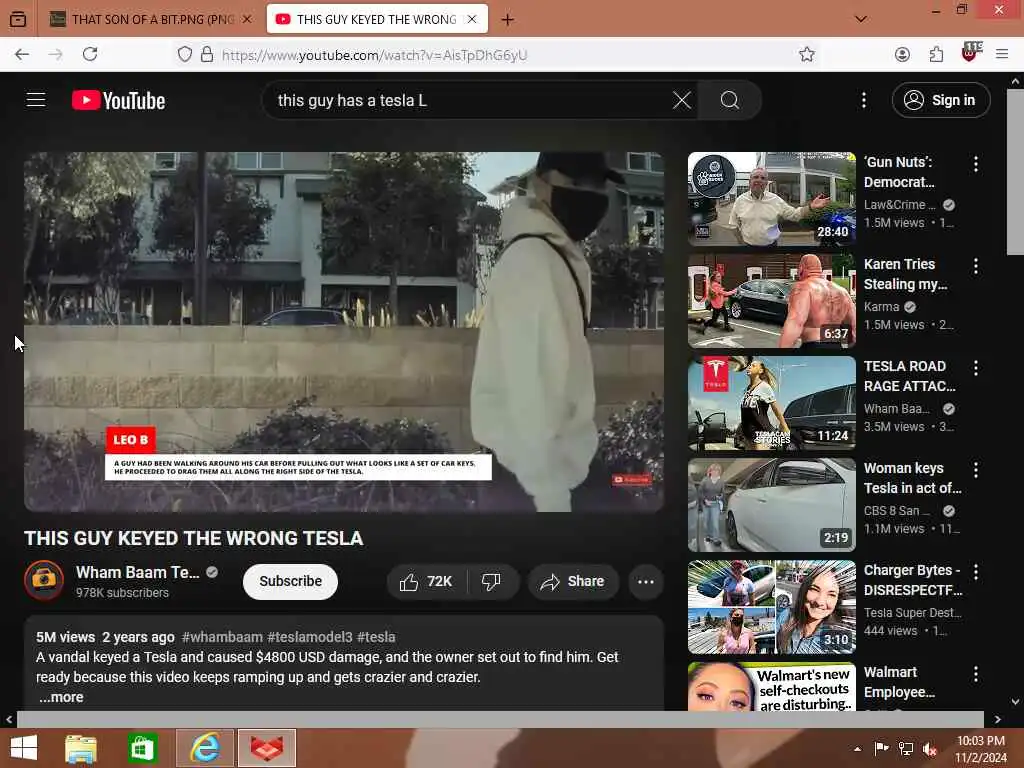The width and height of the screenshot is (1024, 768).
Task: Open options menu for Walmart Employee video
Action: coord(976,673)
